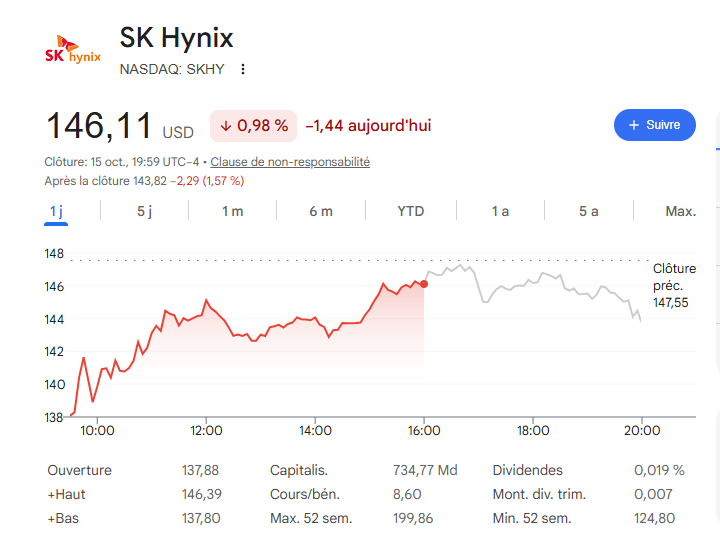The width and height of the screenshot is (720, 544).
Task: Click the Après la clôture 143,82 text
Action: [105, 181]
